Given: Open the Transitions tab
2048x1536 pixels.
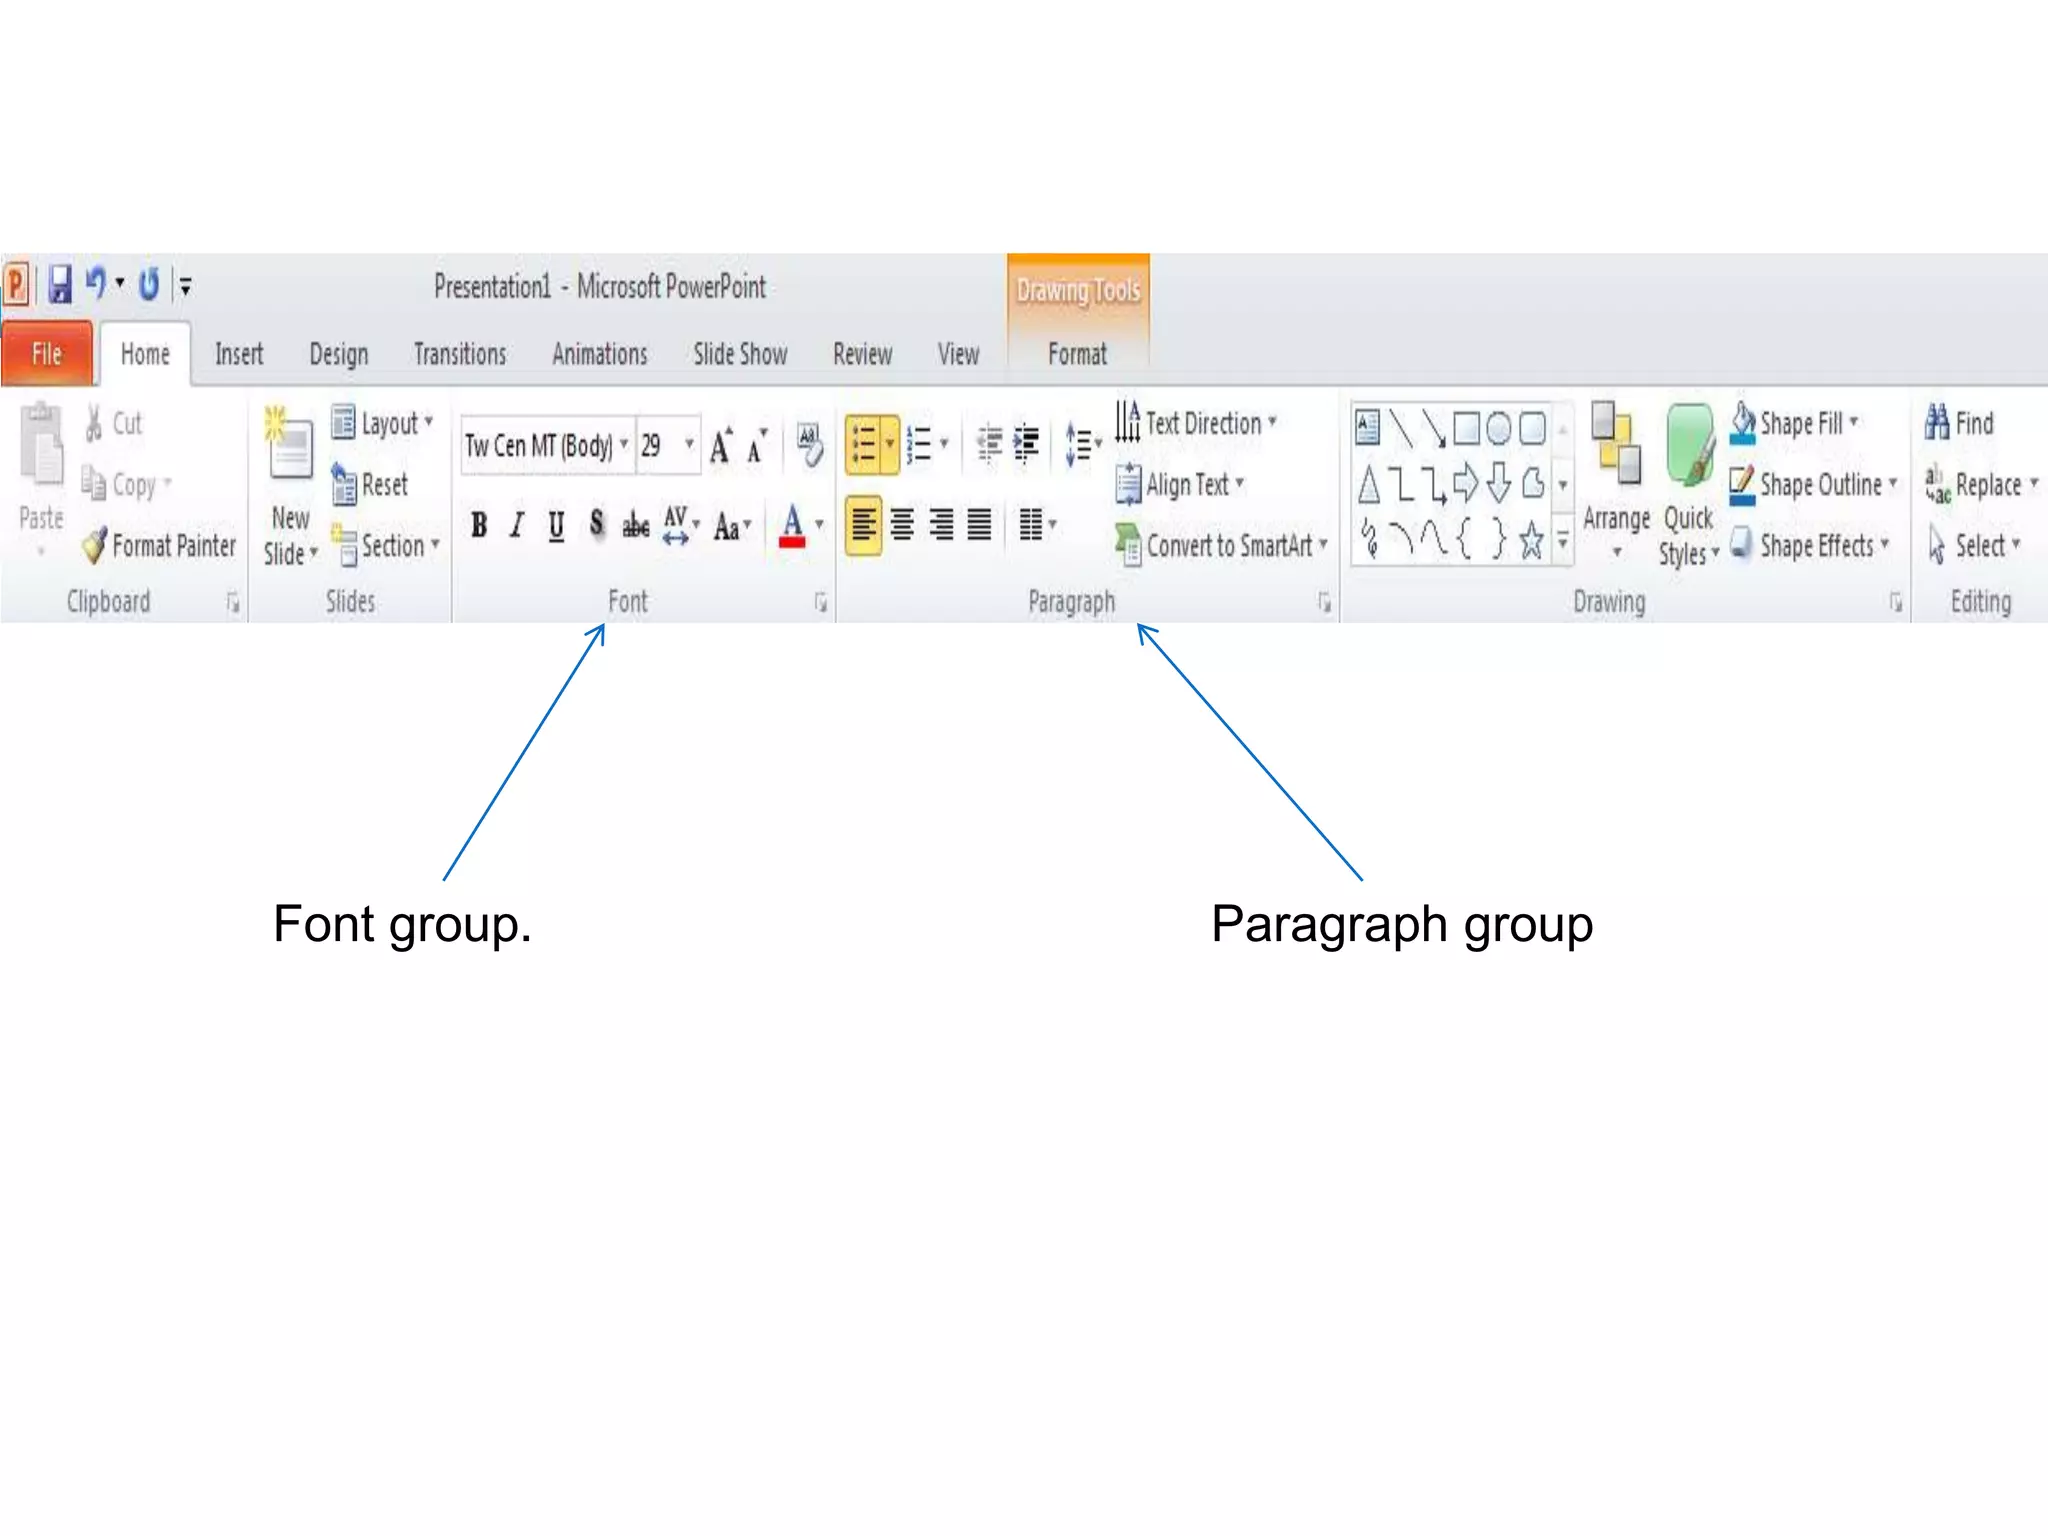Looking at the screenshot, I should tap(460, 354).
